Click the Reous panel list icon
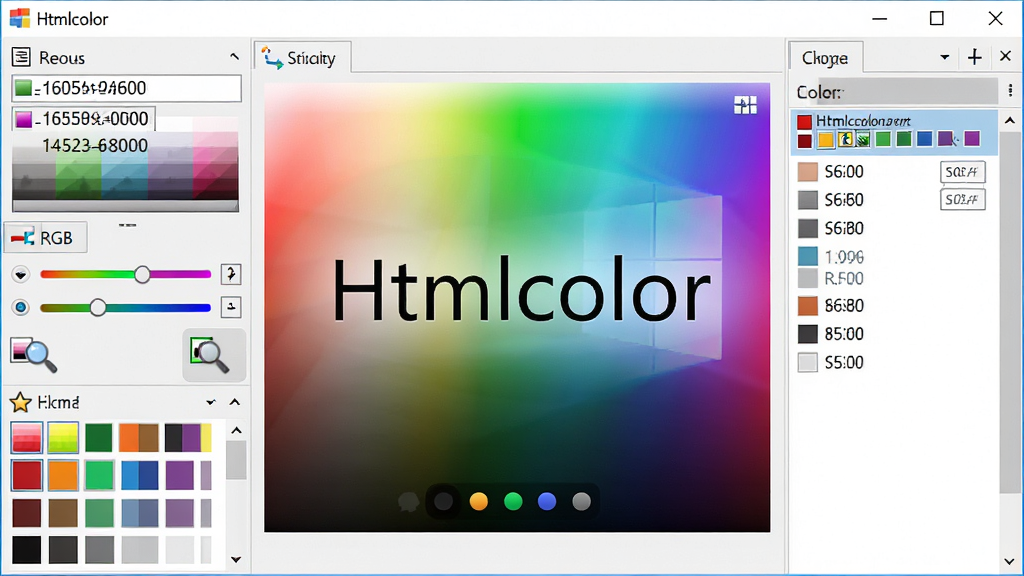This screenshot has width=1024, height=576. (x=21, y=57)
